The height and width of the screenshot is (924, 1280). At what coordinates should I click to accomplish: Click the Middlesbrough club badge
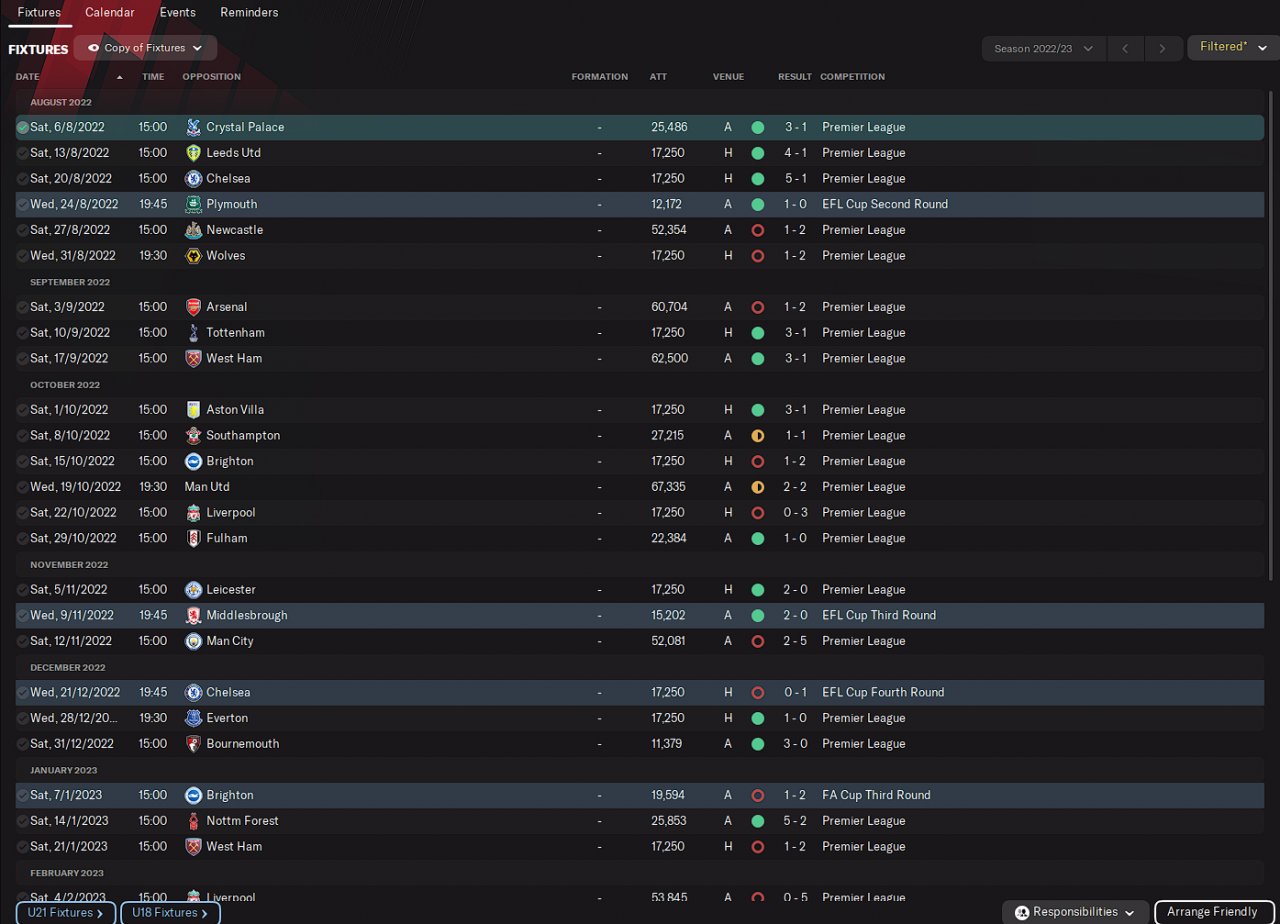193,616
